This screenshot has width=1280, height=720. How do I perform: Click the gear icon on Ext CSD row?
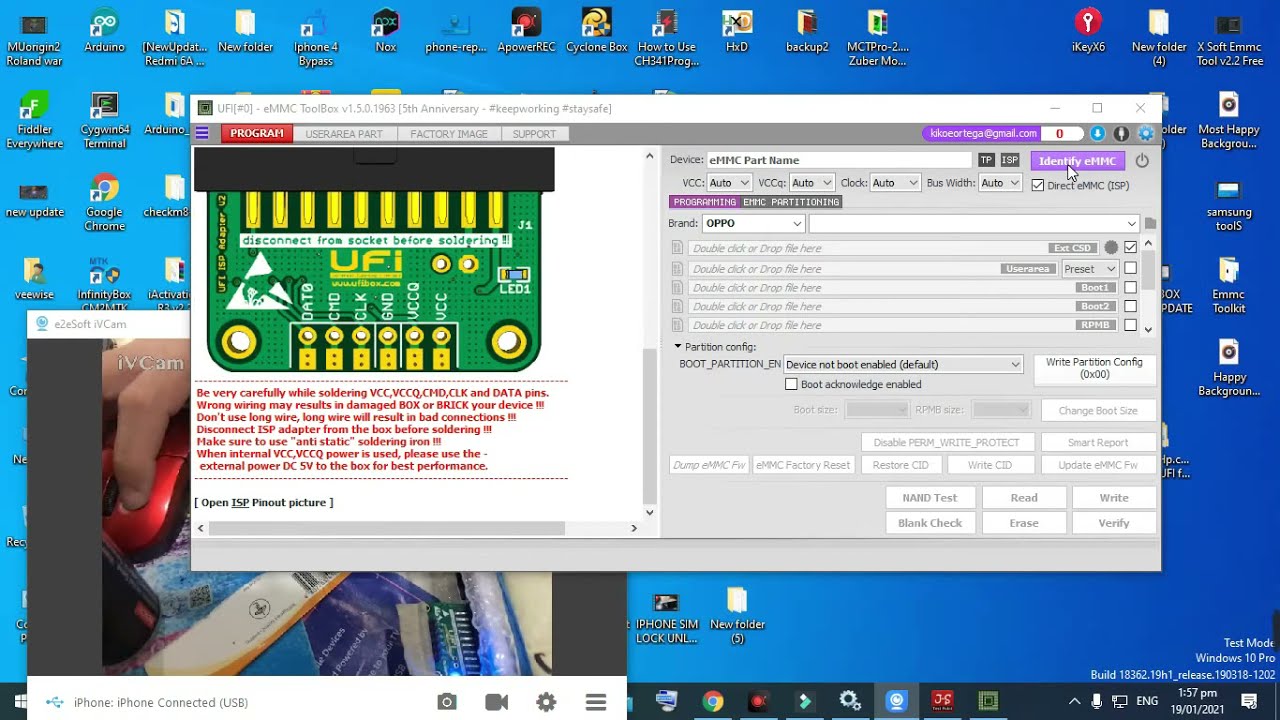coord(1111,248)
